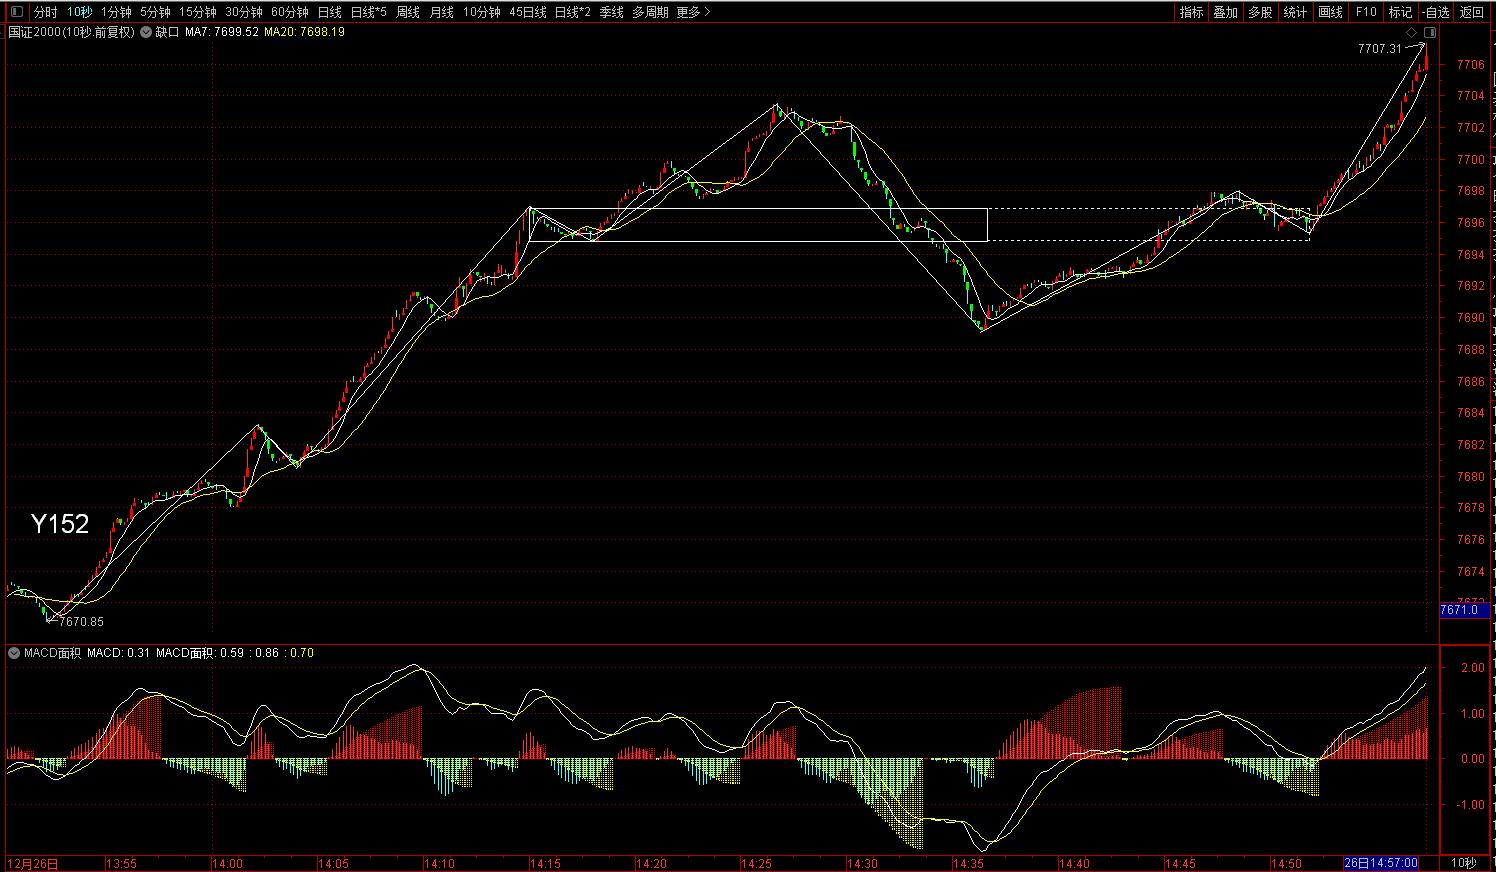1496x872 pixels.
Task: Click the 返回 back button
Action: [1472, 12]
